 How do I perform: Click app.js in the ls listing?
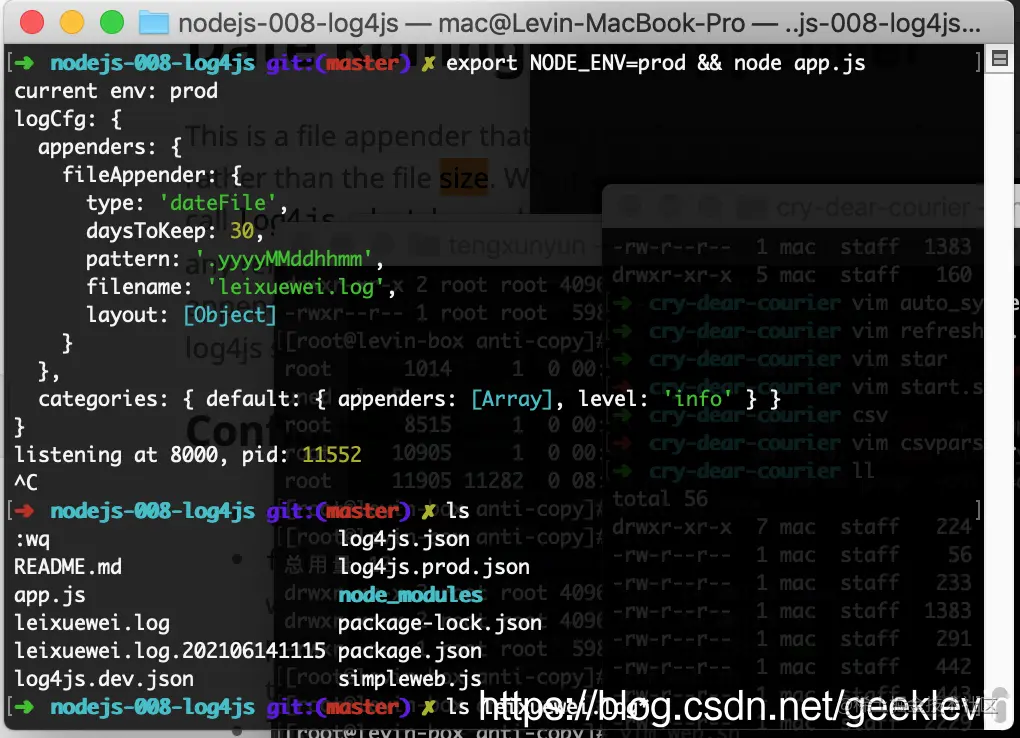click(x=49, y=595)
